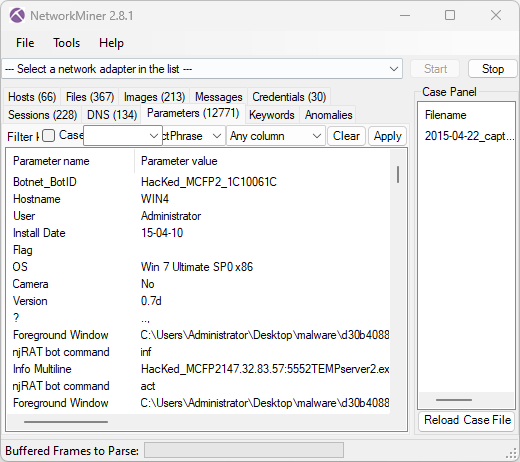This screenshot has height=462, width=520.
Task: Open the Tools menu
Action: tap(66, 43)
